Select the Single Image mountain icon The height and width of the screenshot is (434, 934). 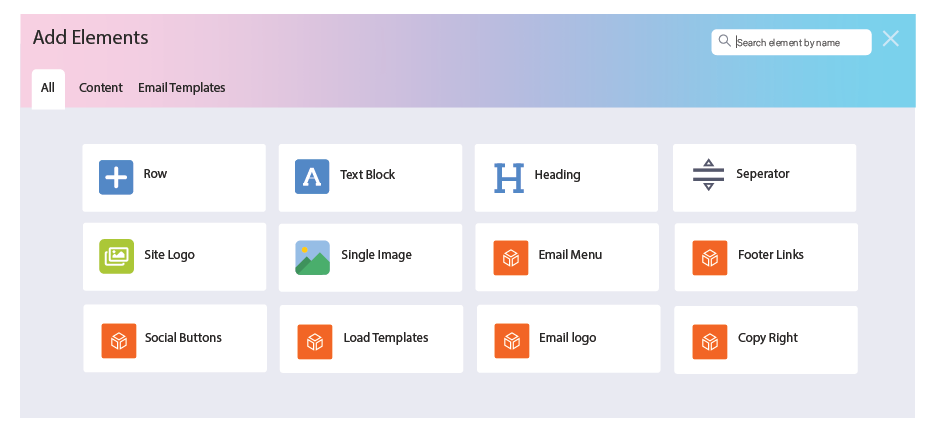pos(313,258)
